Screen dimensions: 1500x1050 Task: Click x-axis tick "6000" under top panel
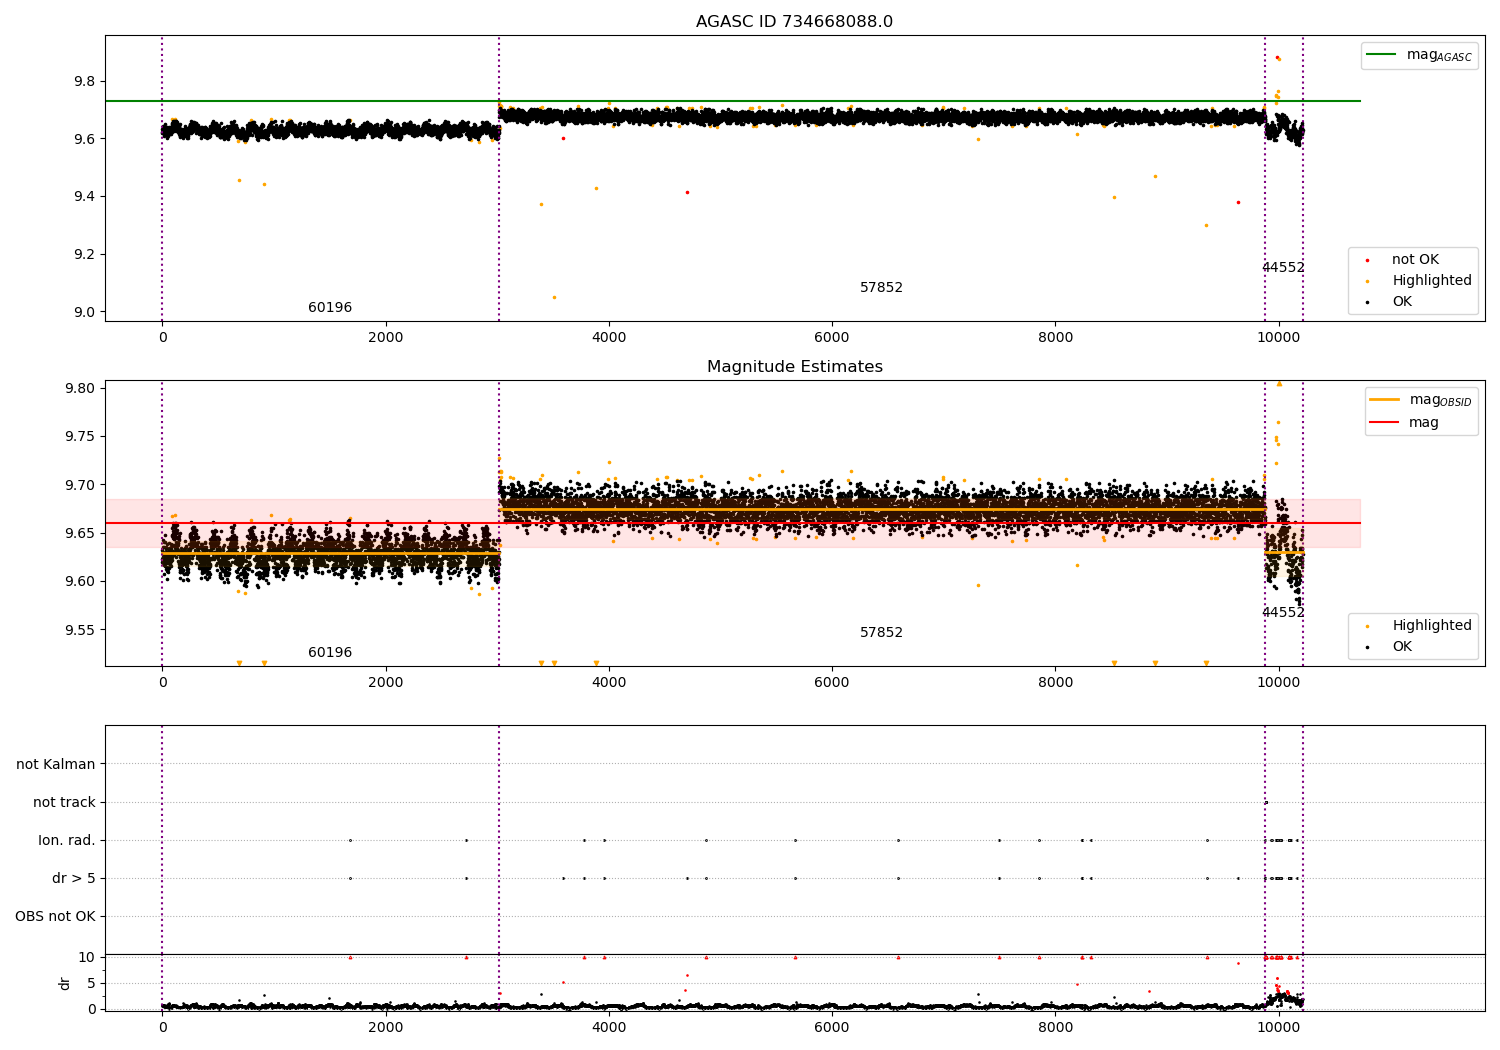[832, 338]
